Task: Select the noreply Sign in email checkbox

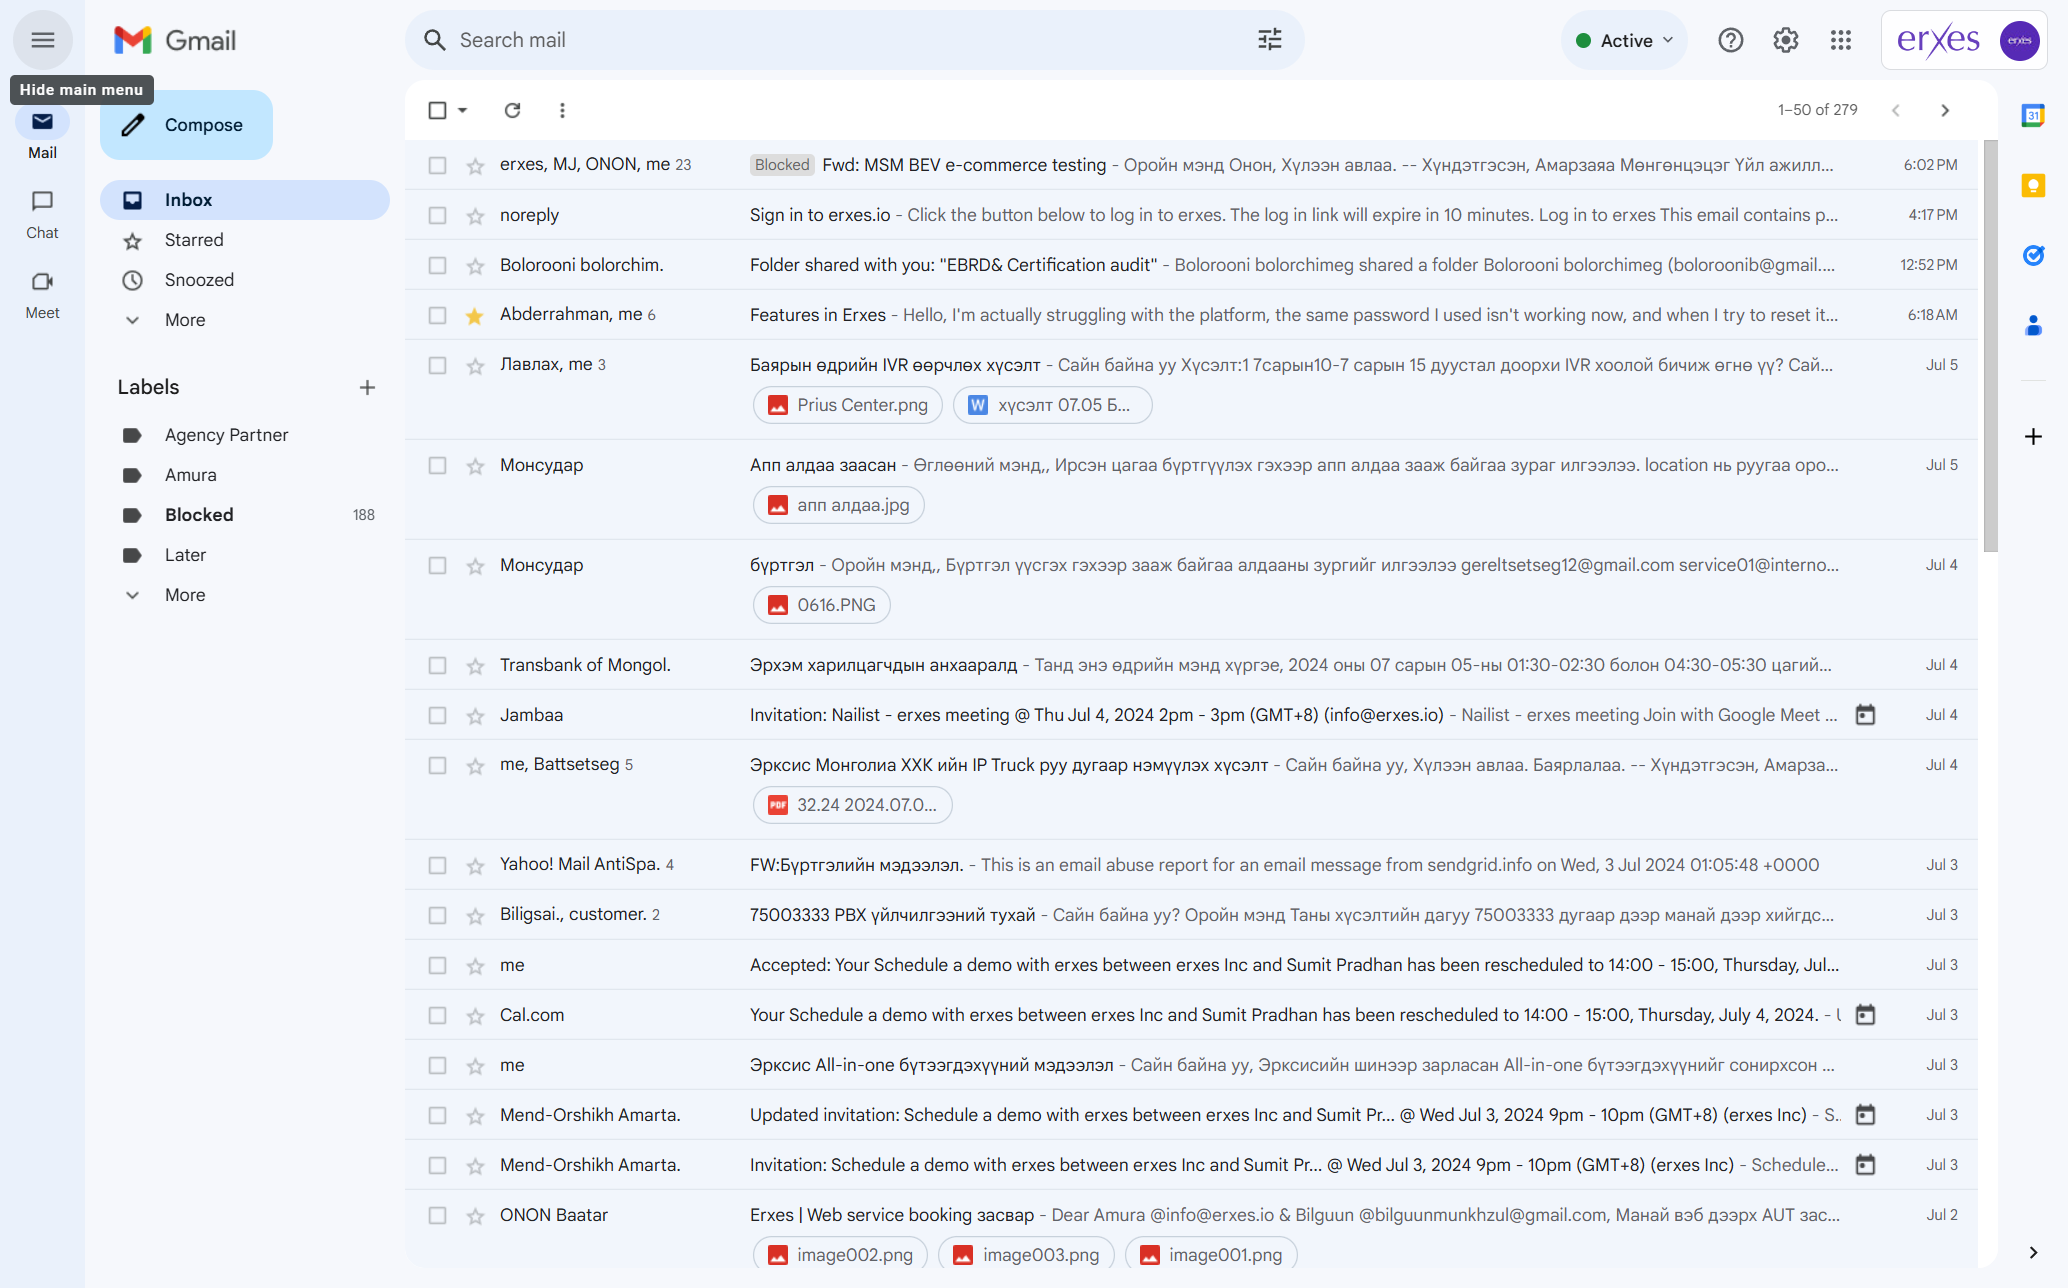Action: [x=437, y=215]
